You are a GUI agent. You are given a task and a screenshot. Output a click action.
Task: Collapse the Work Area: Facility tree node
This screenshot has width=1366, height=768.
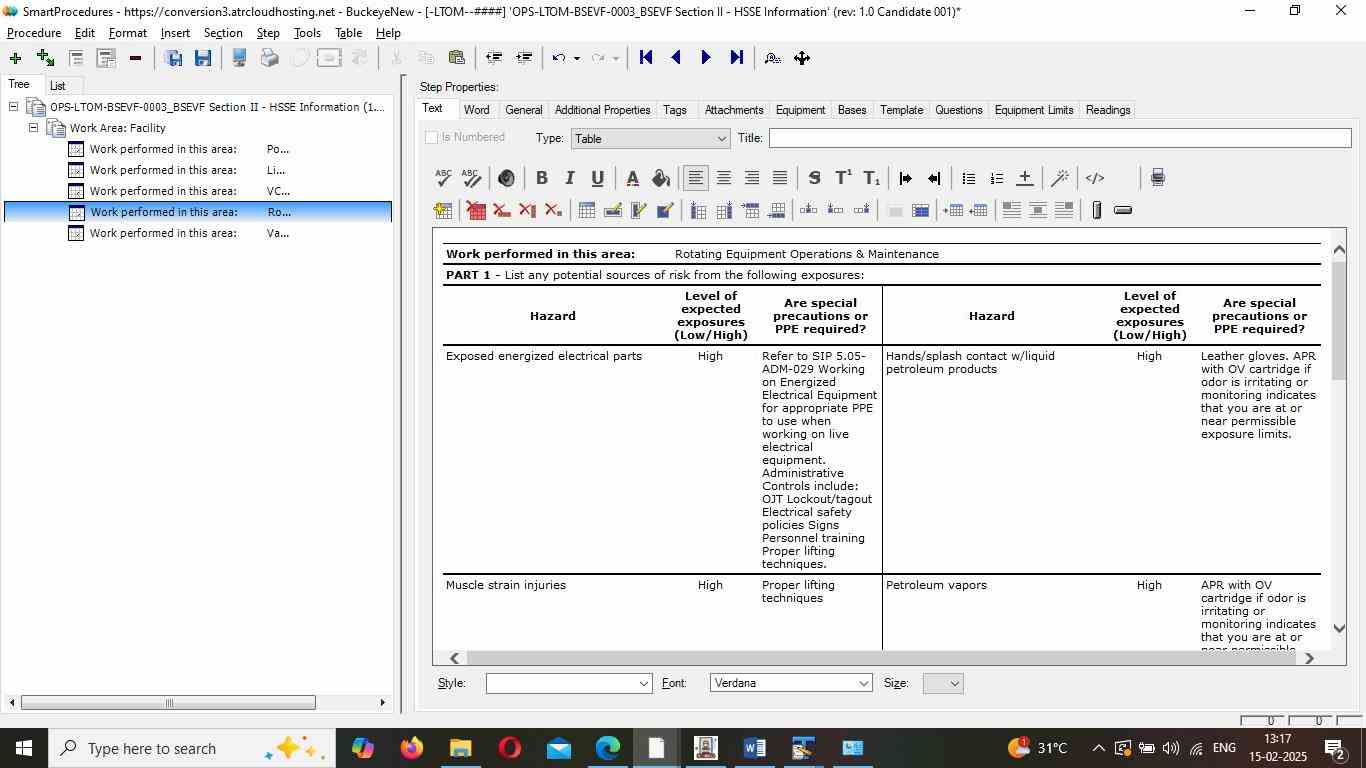coord(33,128)
